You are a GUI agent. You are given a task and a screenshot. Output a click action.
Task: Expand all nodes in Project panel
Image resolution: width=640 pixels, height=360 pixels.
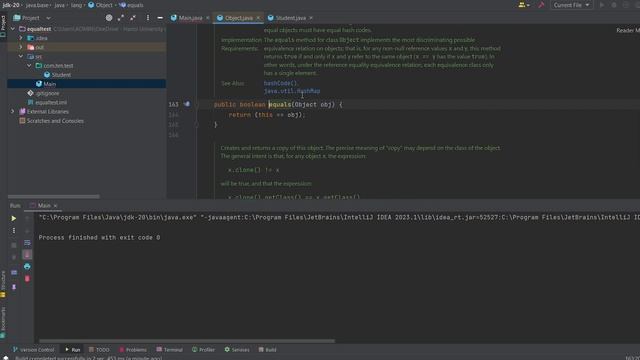121,18
